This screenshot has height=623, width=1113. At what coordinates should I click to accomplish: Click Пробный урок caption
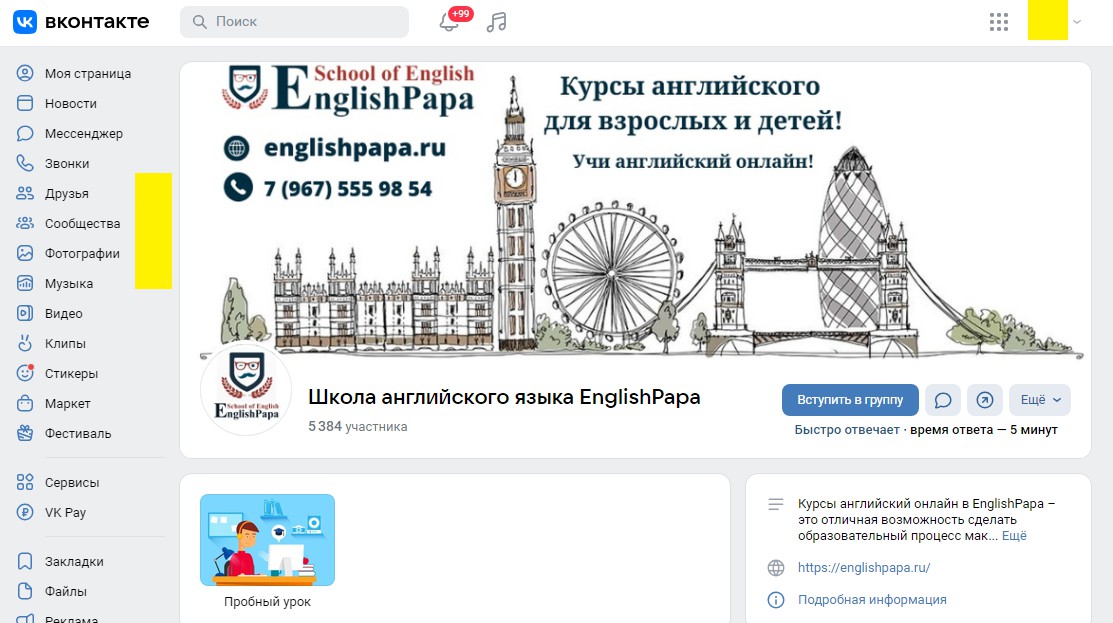[268, 602]
